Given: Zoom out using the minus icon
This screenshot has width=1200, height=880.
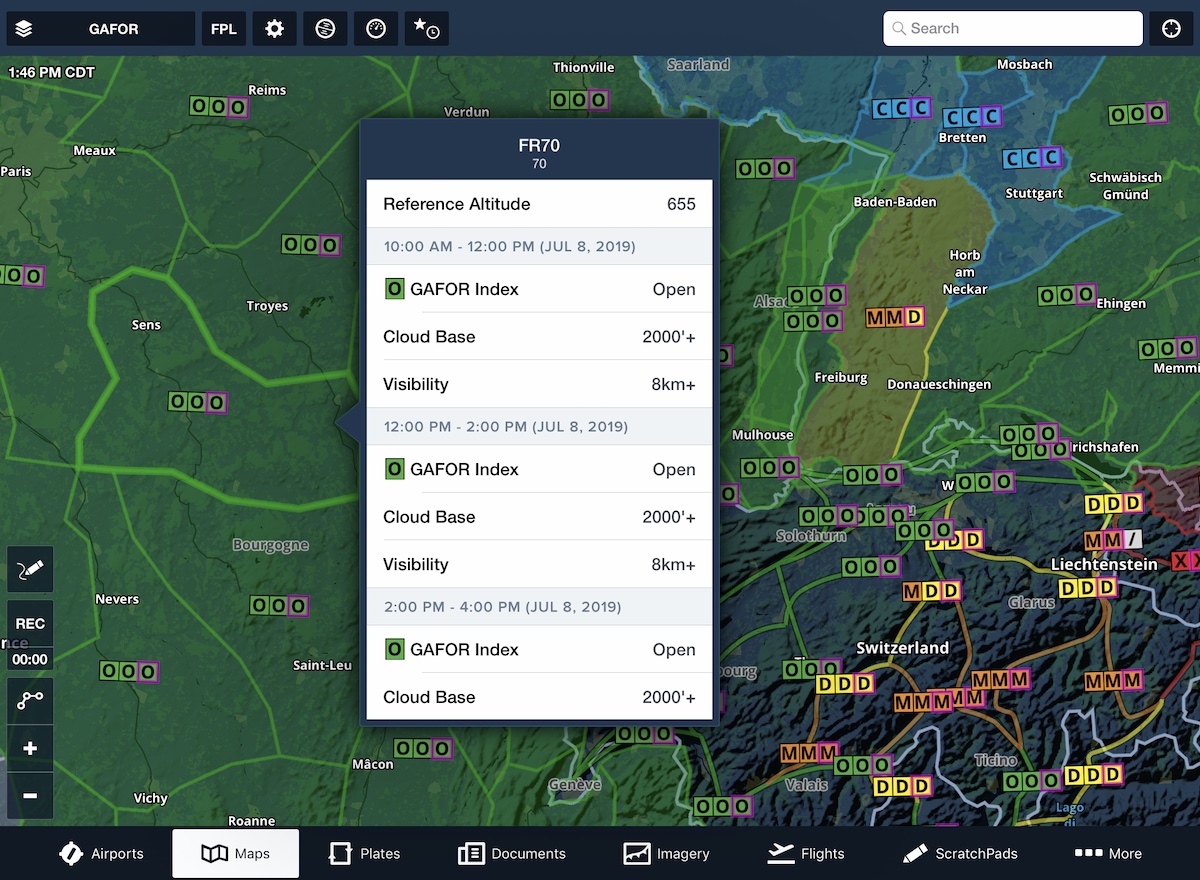Looking at the screenshot, I should pyautogui.click(x=30, y=795).
